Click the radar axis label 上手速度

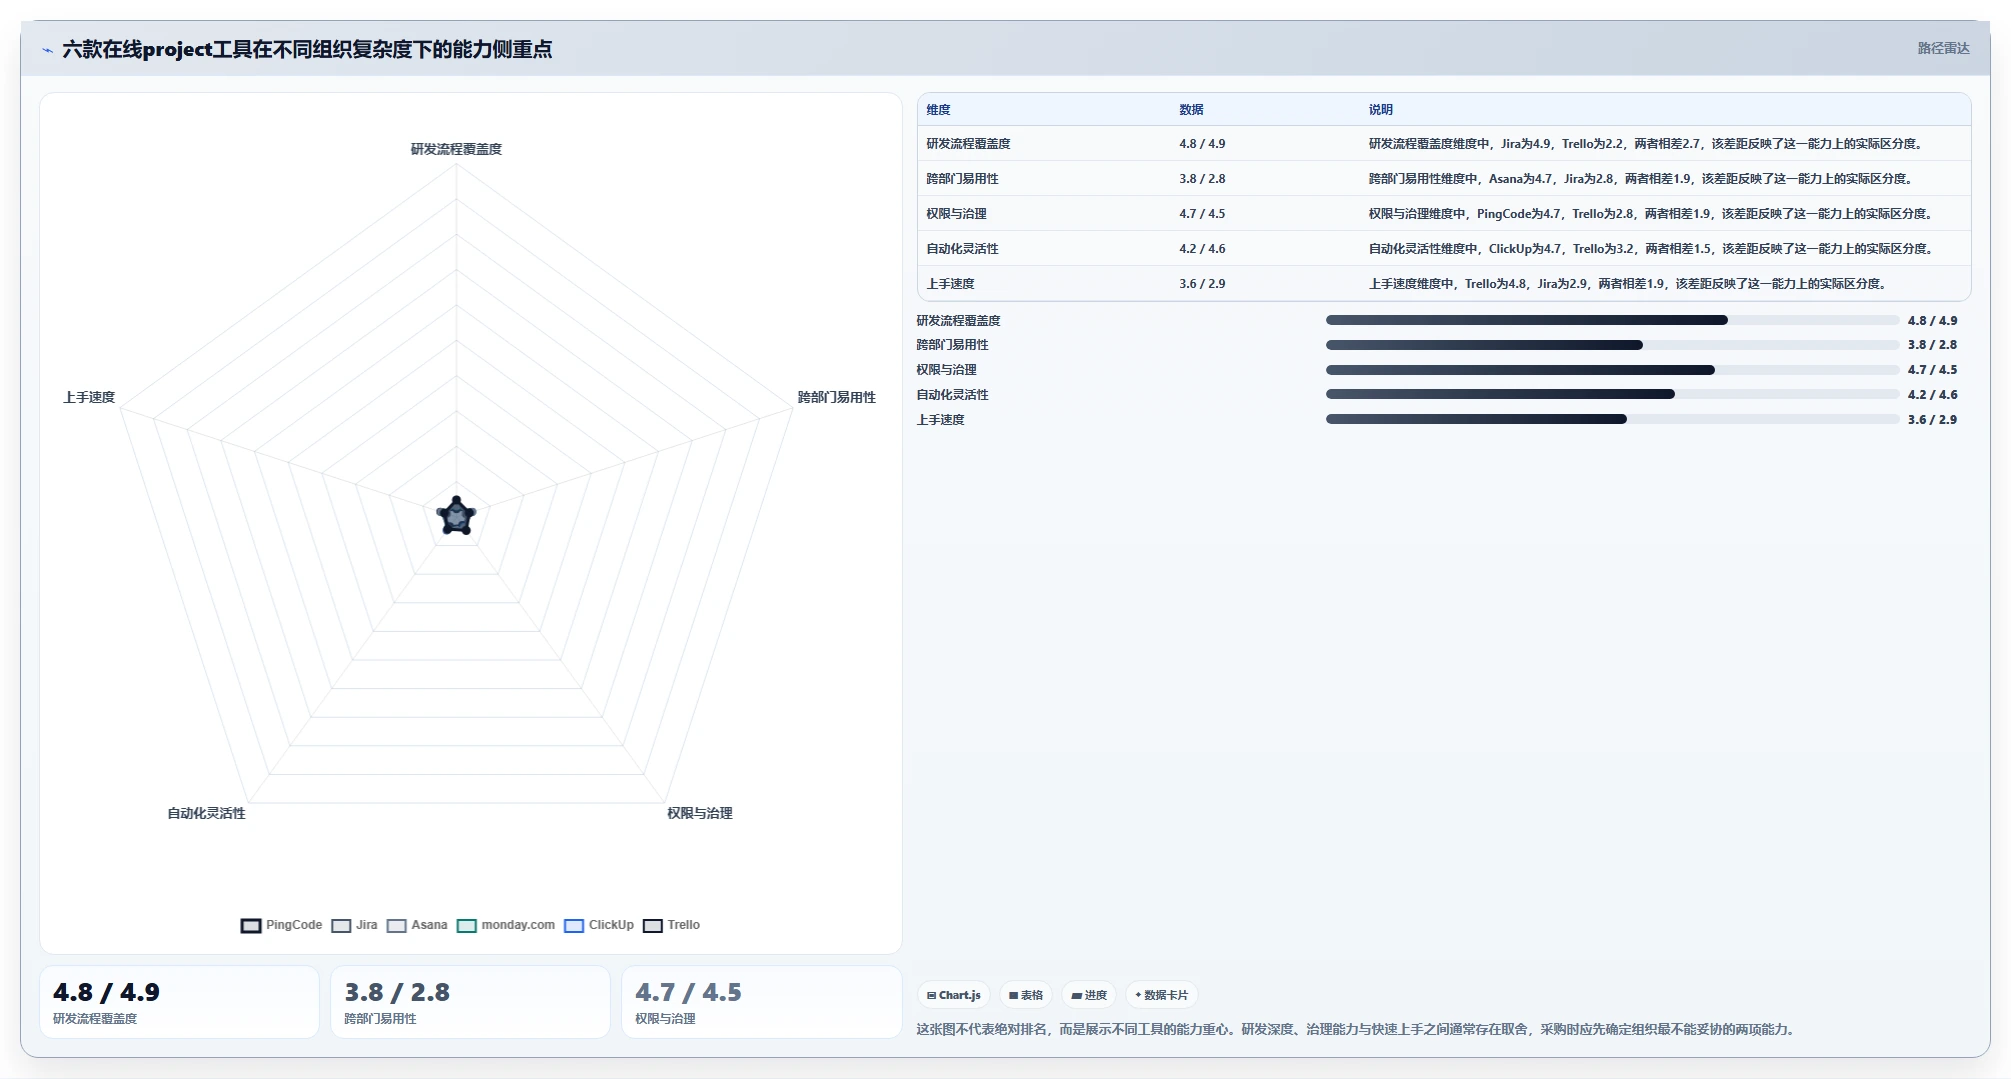(89, 397)
